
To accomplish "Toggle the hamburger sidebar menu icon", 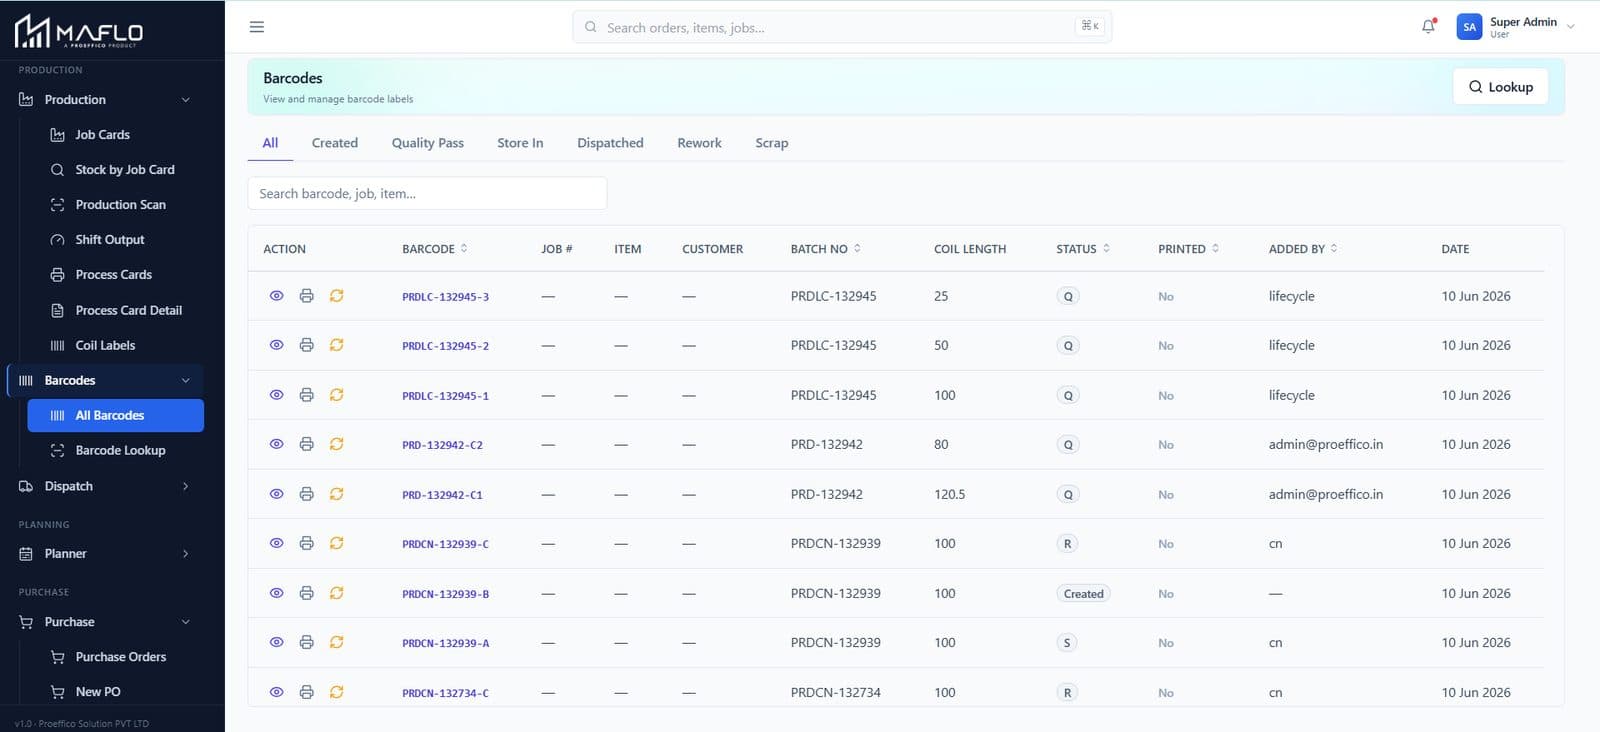I will (257, 27).
